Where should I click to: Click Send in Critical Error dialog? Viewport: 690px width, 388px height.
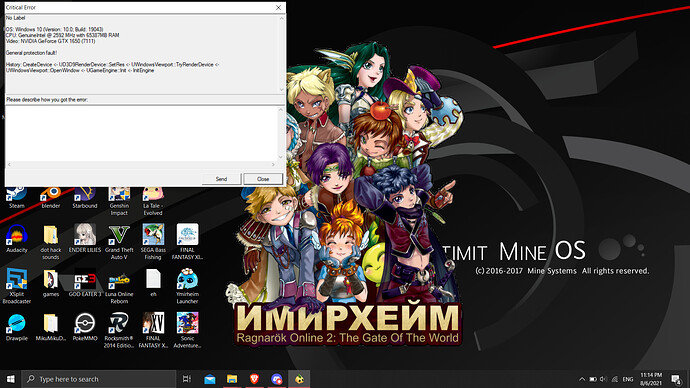[x=221, y=179]
